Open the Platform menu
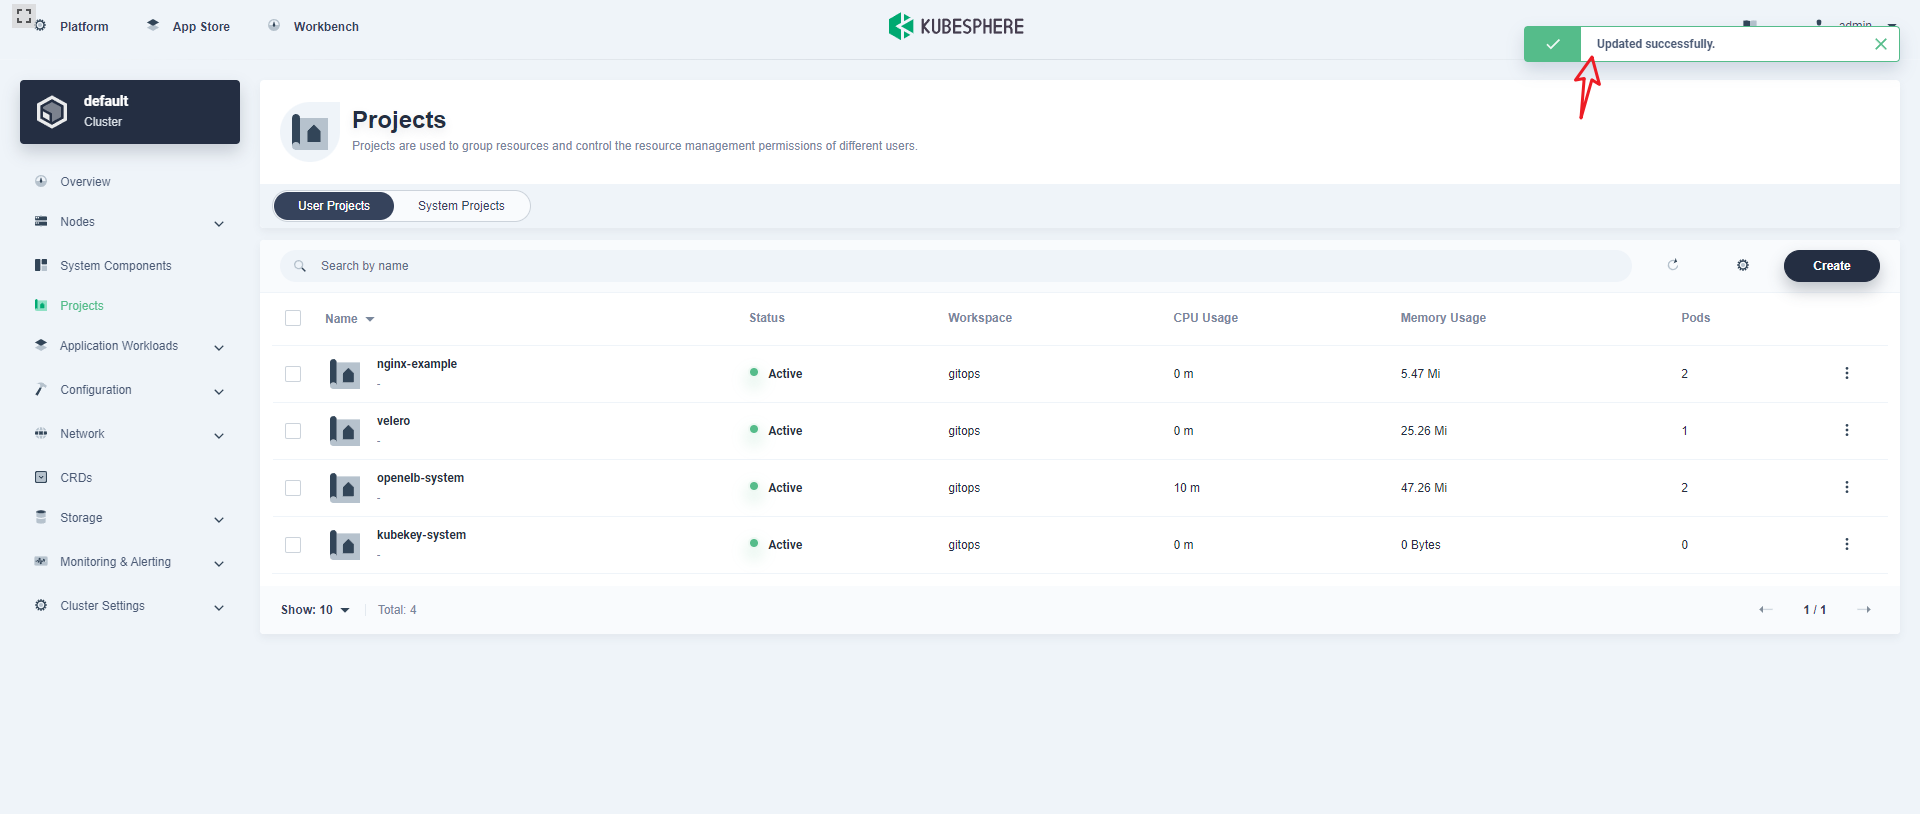1920x814 pixels. (x=84, y=27)
